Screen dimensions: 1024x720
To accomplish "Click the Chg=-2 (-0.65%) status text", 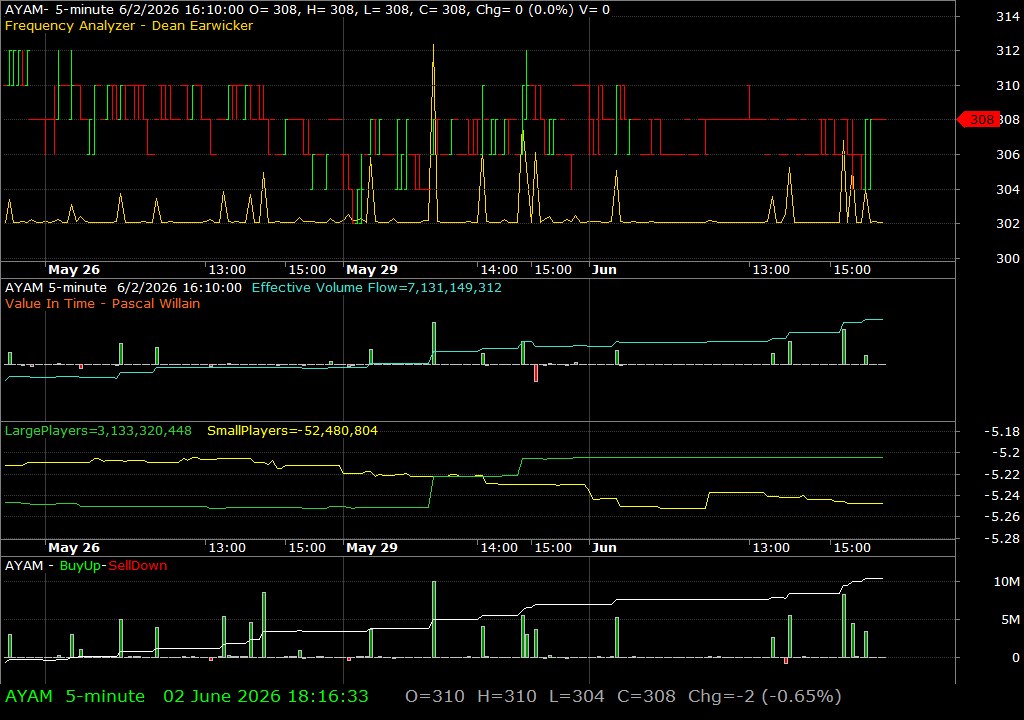I will [x=764, y=696].
